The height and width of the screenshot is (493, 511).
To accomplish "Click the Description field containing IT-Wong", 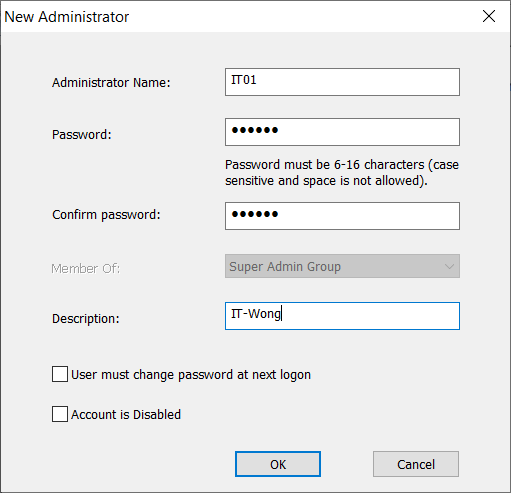I will tap(342, 316).
